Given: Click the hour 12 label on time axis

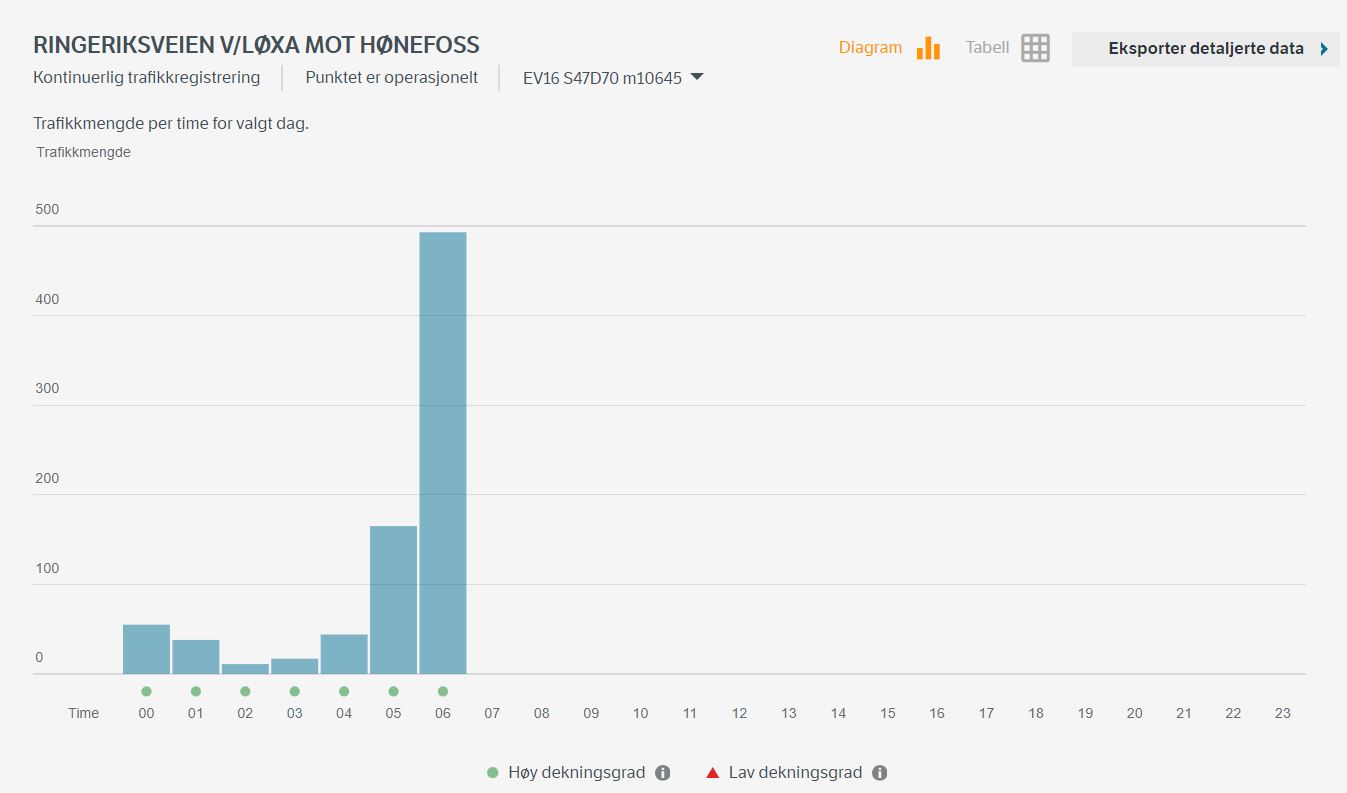Looking at the screenshot, I should point(739,713).
